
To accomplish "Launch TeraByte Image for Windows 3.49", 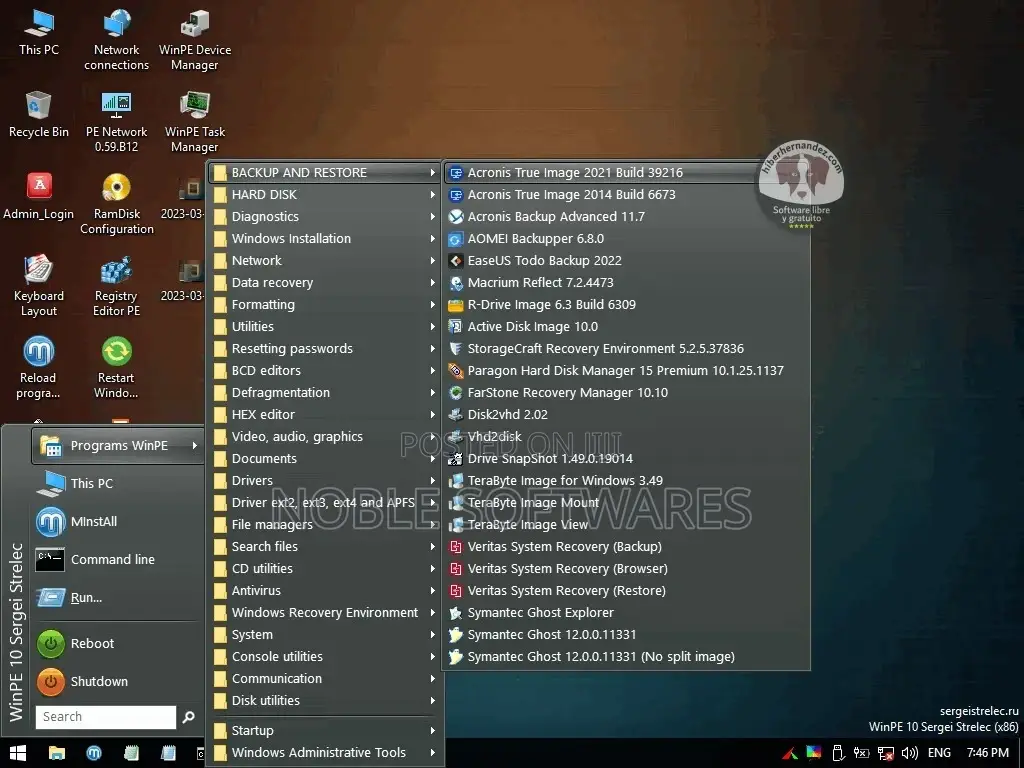I will [x=626, y=481].
